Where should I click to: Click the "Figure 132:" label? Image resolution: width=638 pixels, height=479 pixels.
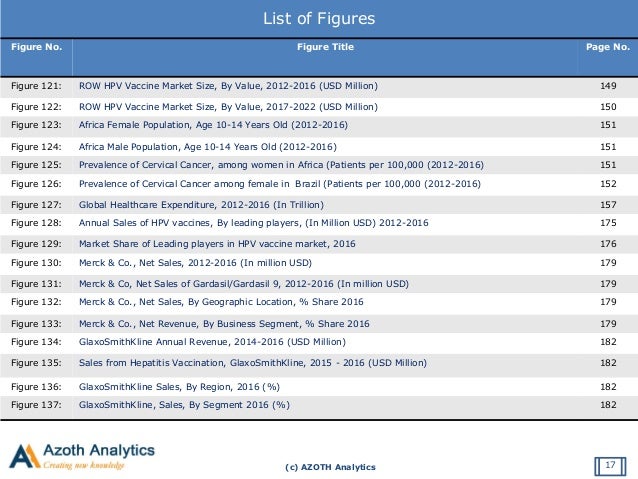[x=36, y=302]
